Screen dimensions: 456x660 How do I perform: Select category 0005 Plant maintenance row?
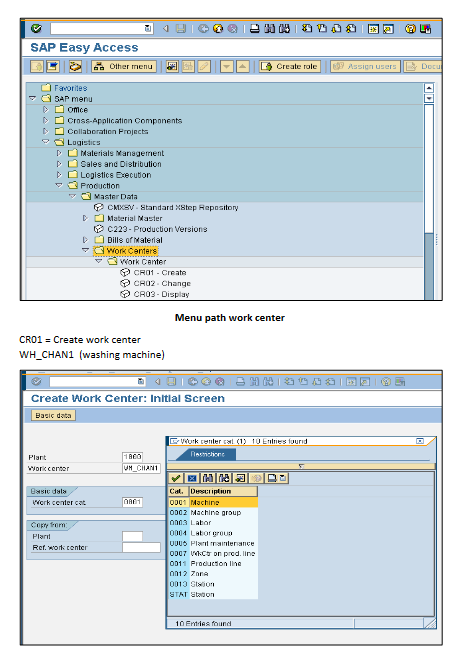click(x=213, y=543)
